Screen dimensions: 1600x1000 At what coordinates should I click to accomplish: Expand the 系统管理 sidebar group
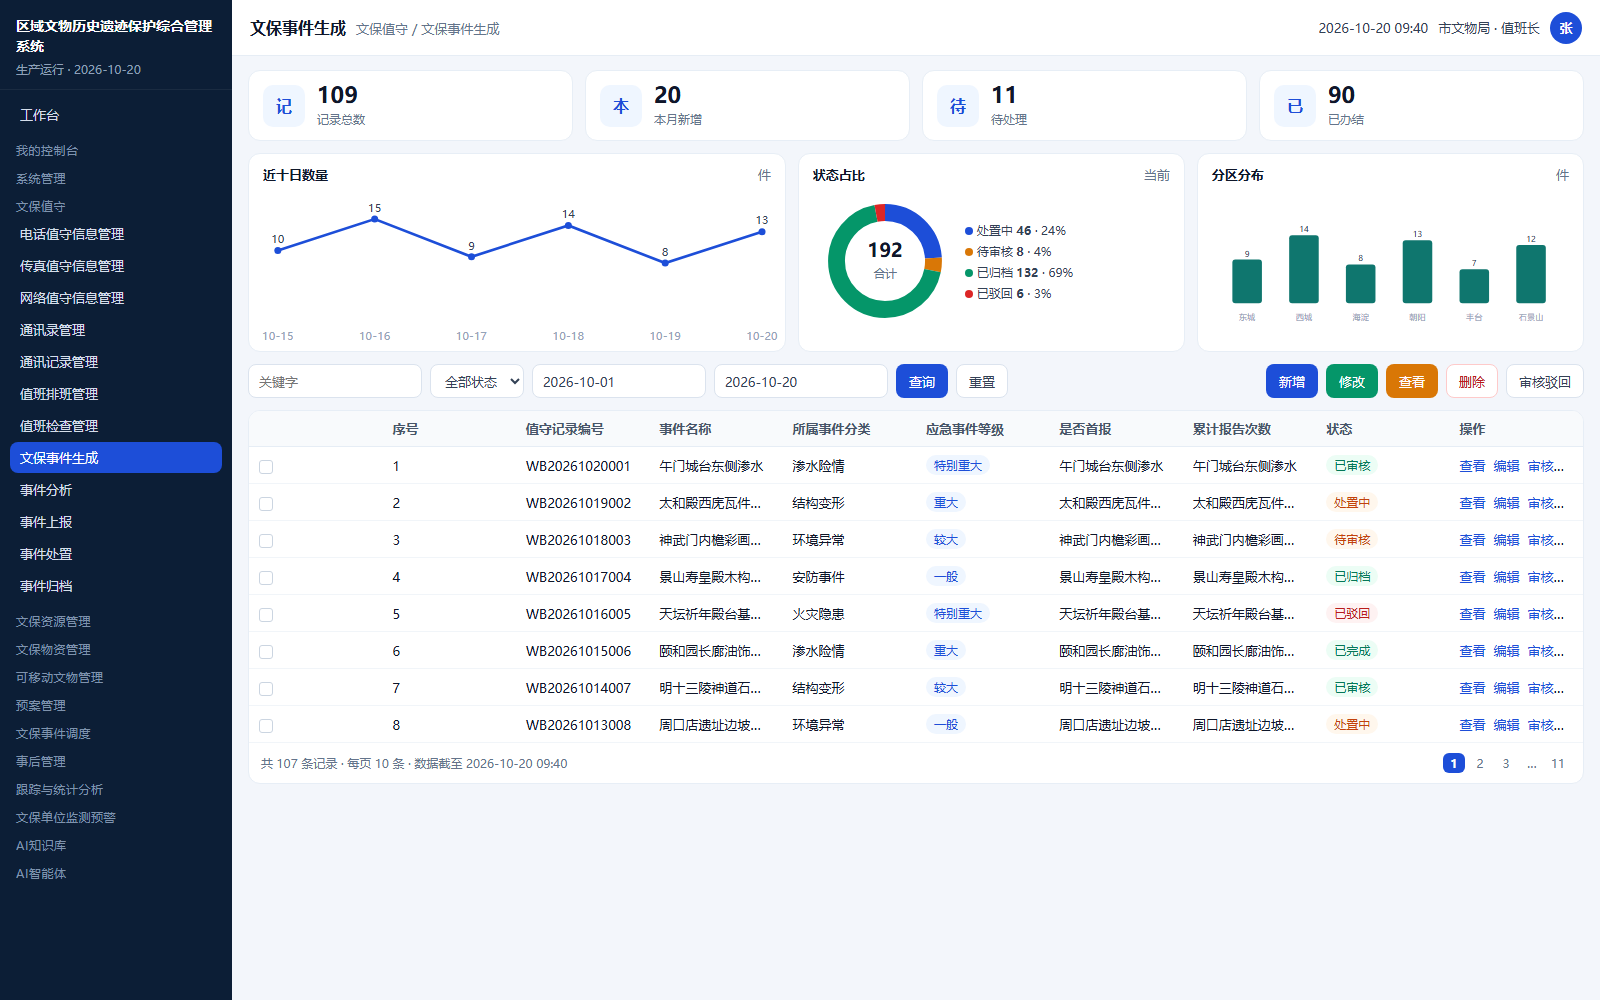tap(41, 178)
